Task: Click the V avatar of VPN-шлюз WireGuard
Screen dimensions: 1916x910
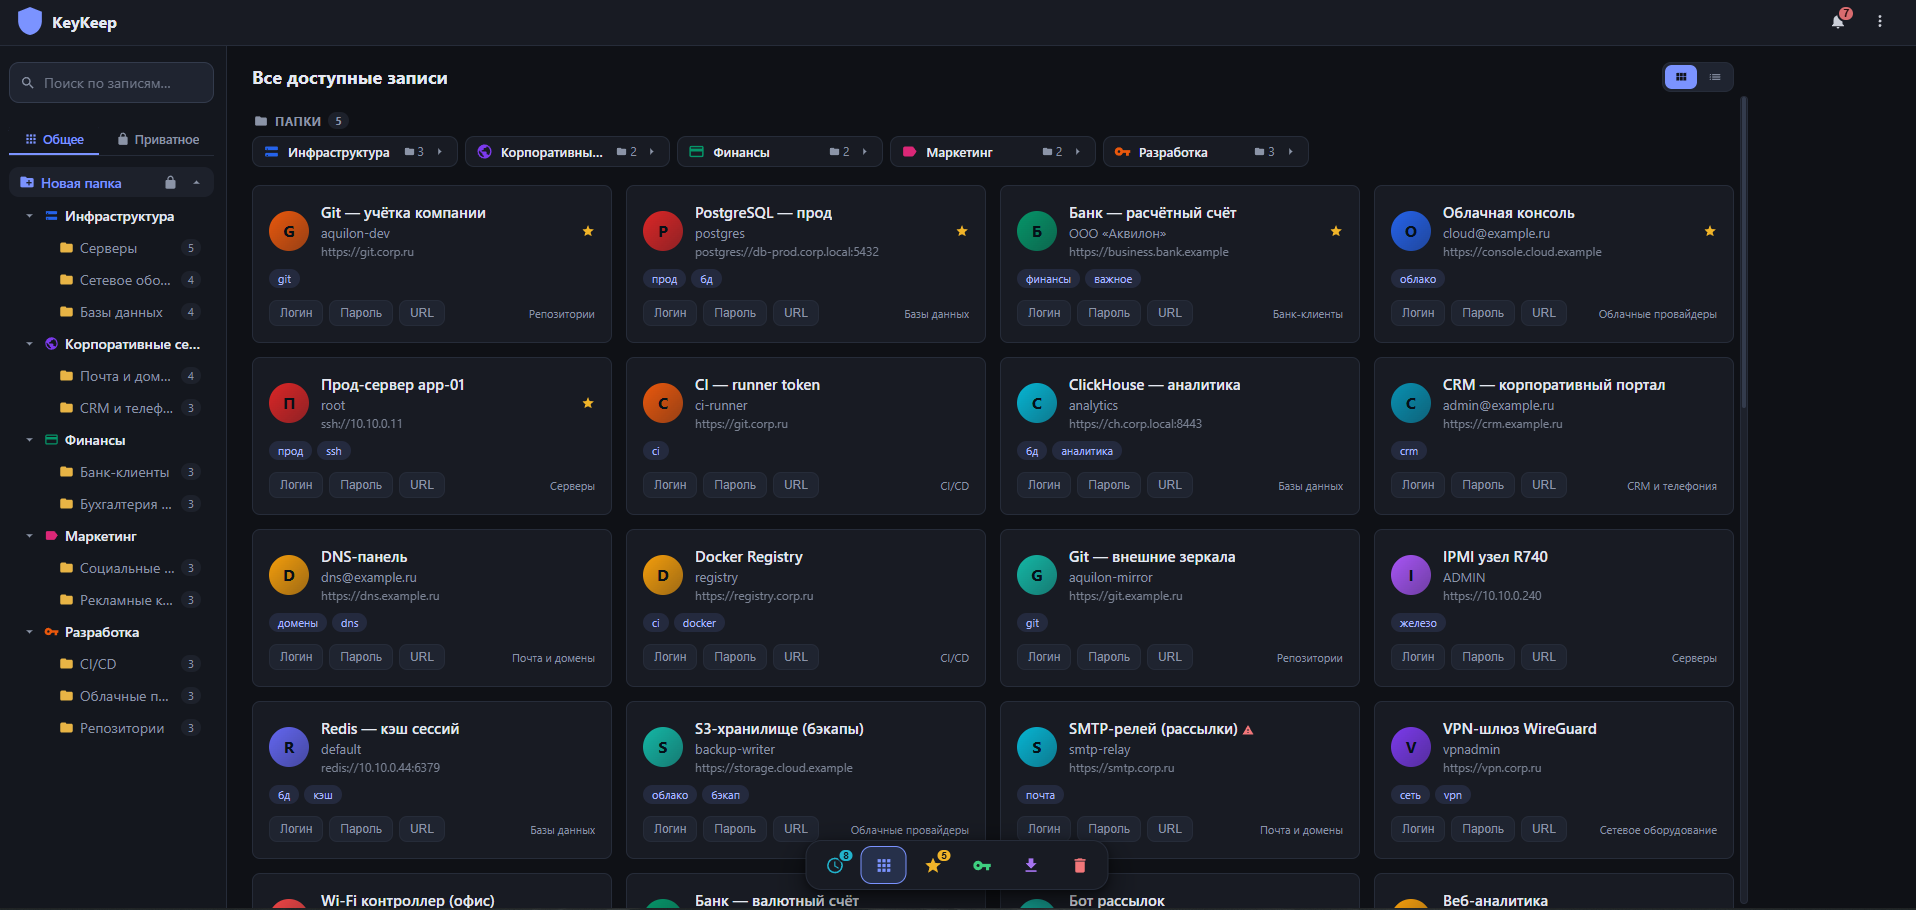Action: click(x=1411, y=748)
